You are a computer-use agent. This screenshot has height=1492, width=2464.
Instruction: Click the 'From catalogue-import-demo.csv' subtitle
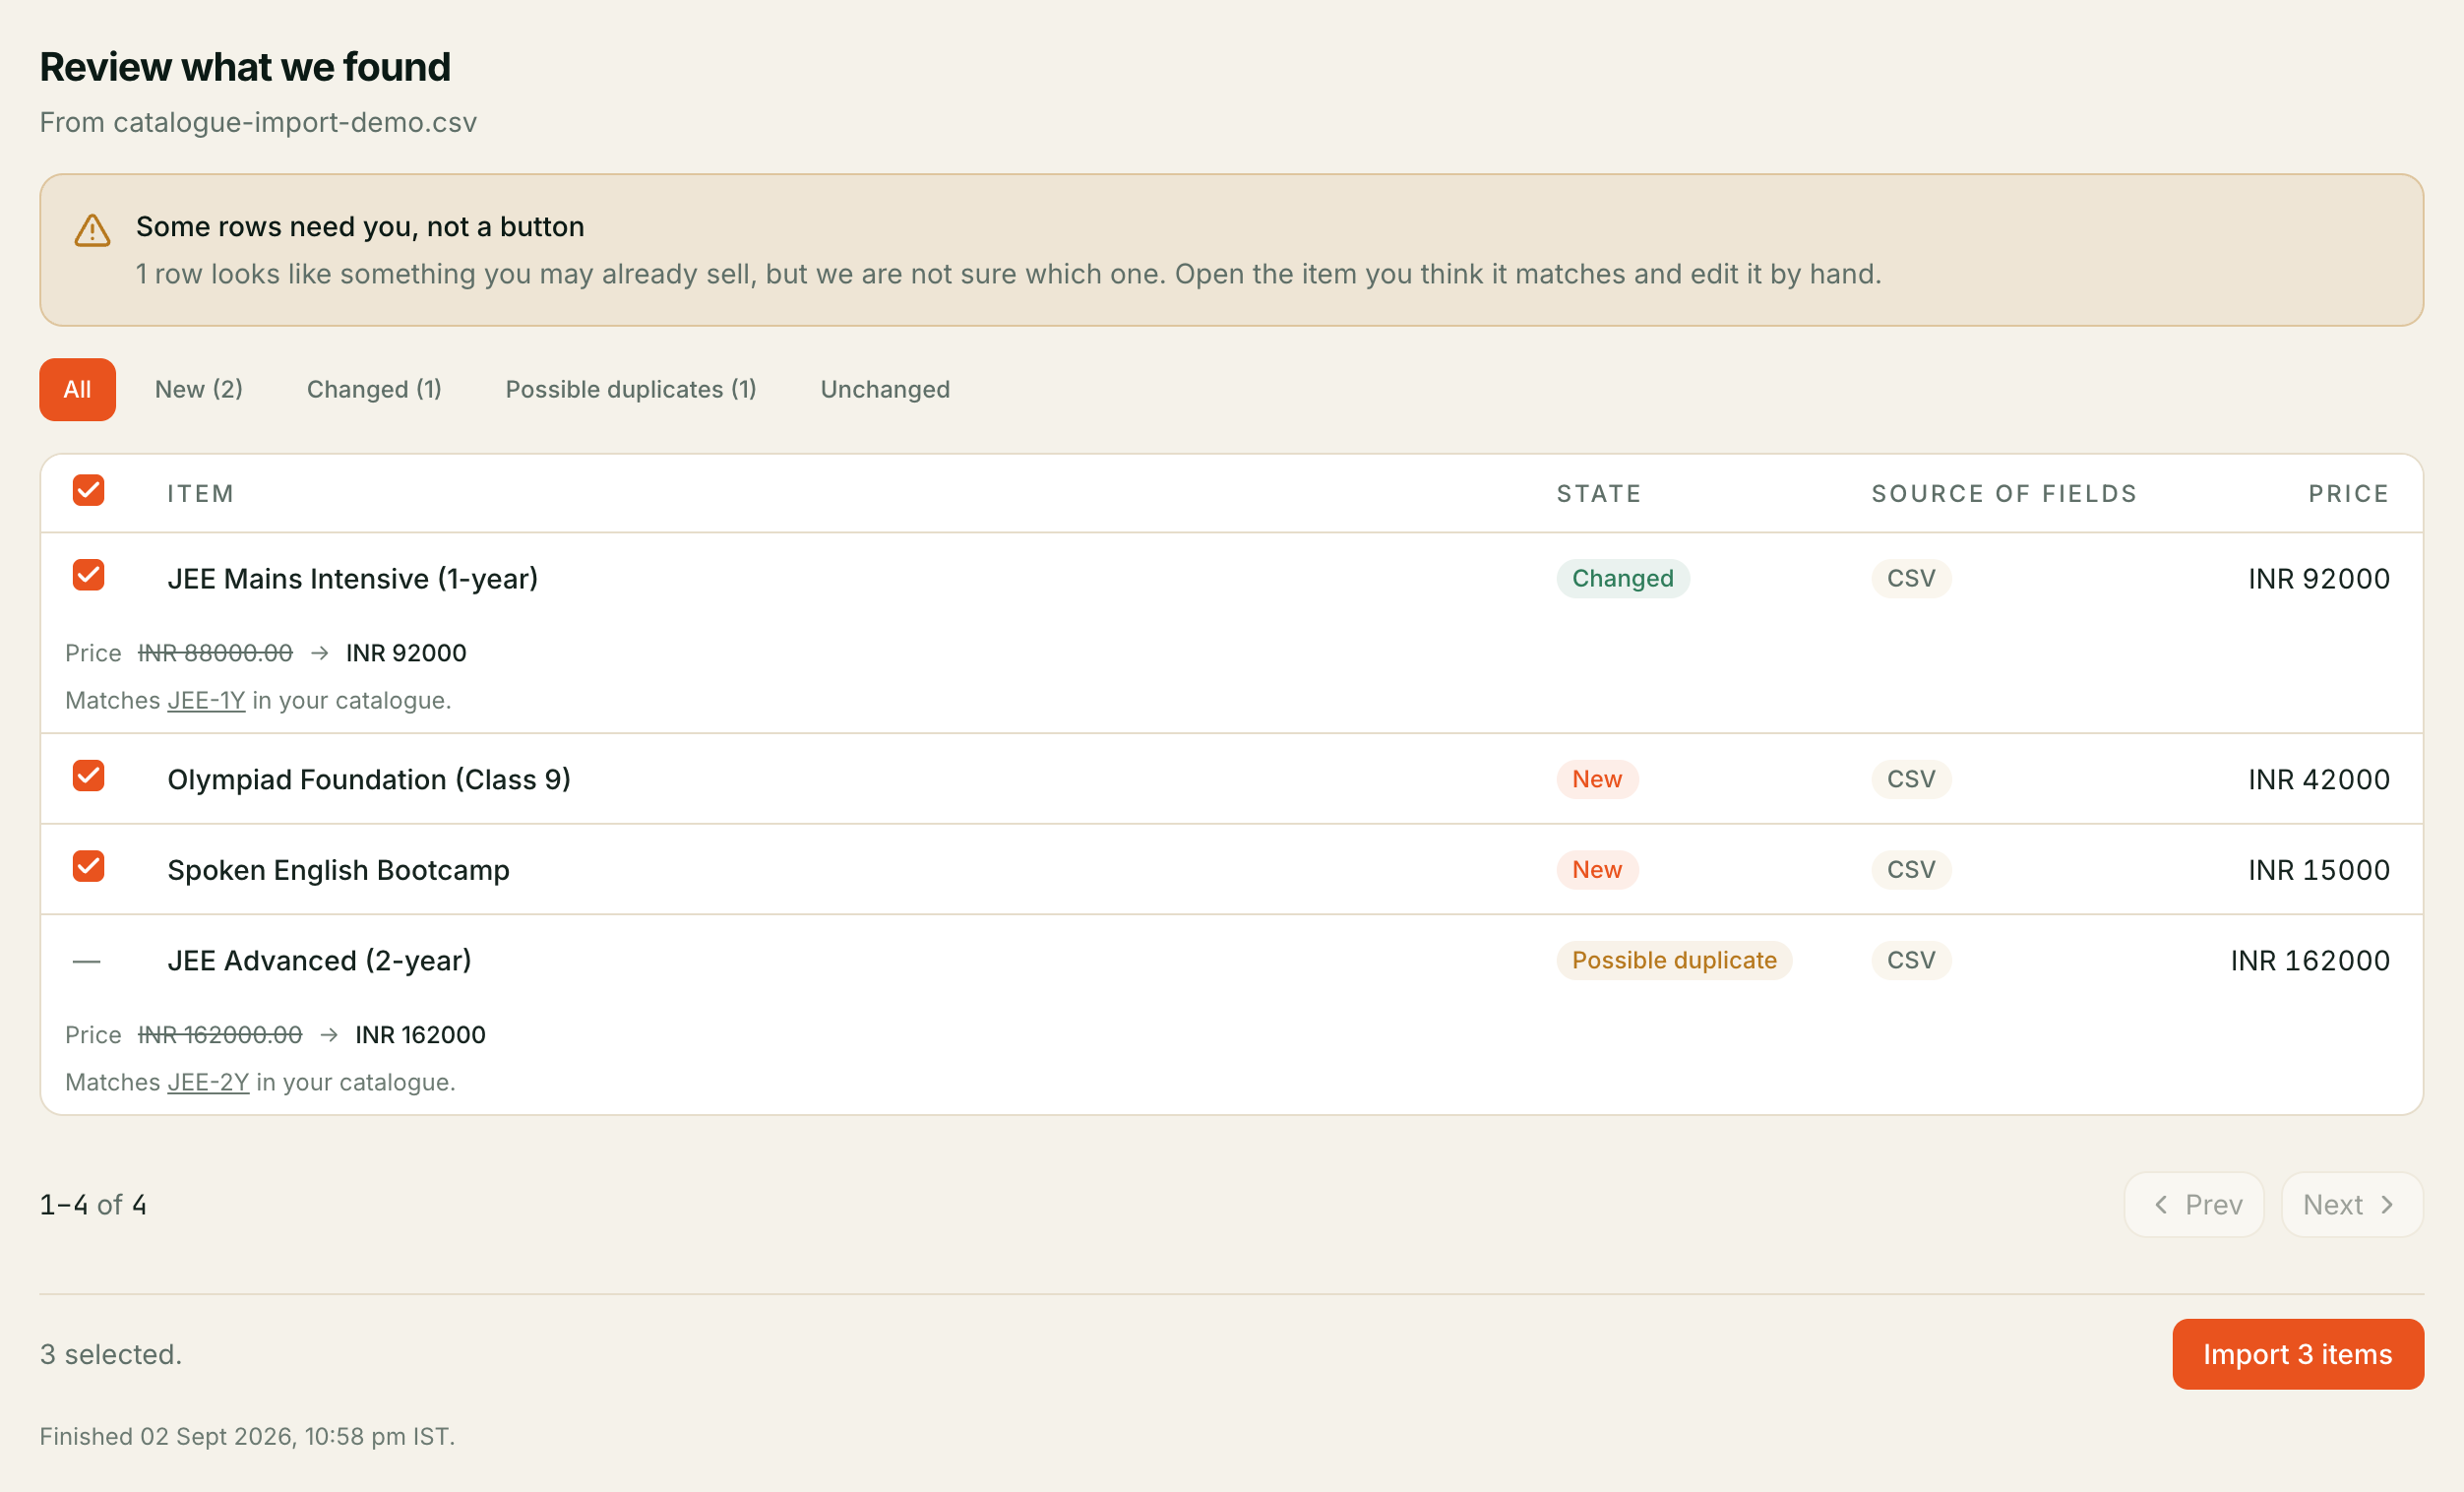coord(258,122)
